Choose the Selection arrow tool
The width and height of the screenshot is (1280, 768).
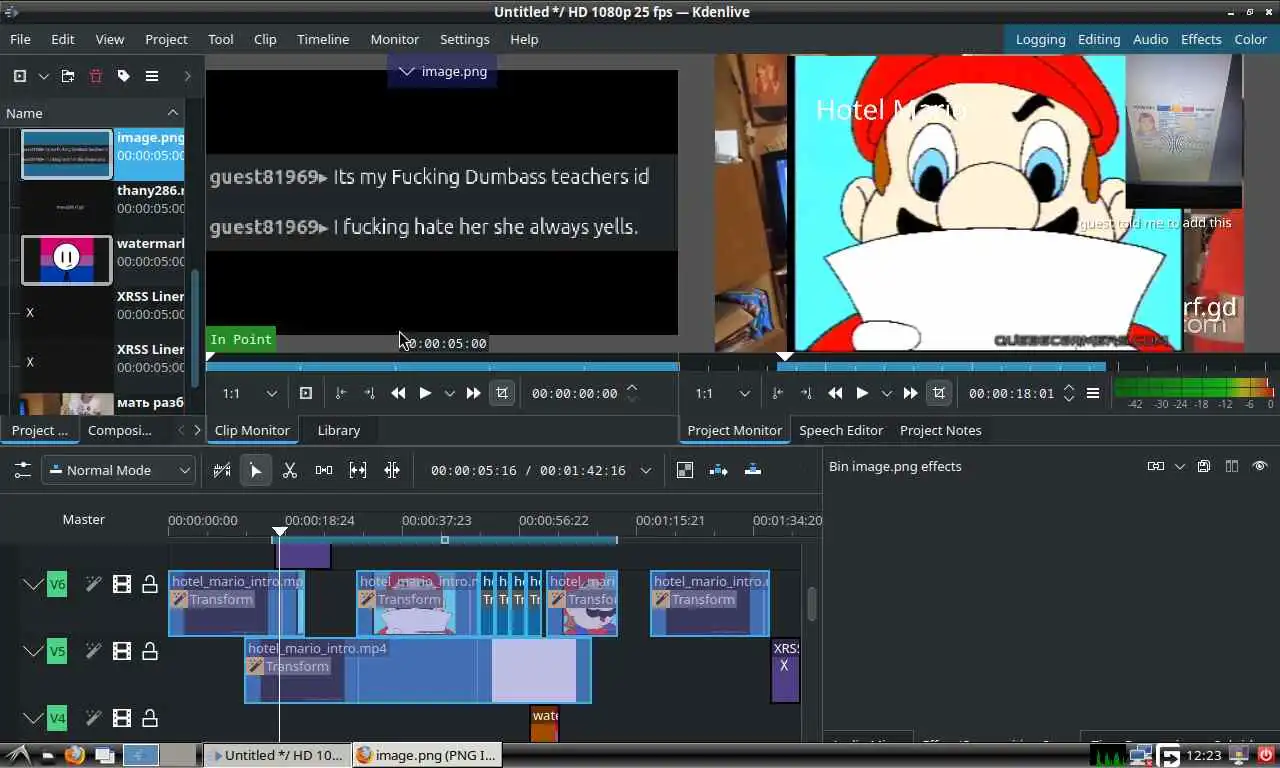256,470
